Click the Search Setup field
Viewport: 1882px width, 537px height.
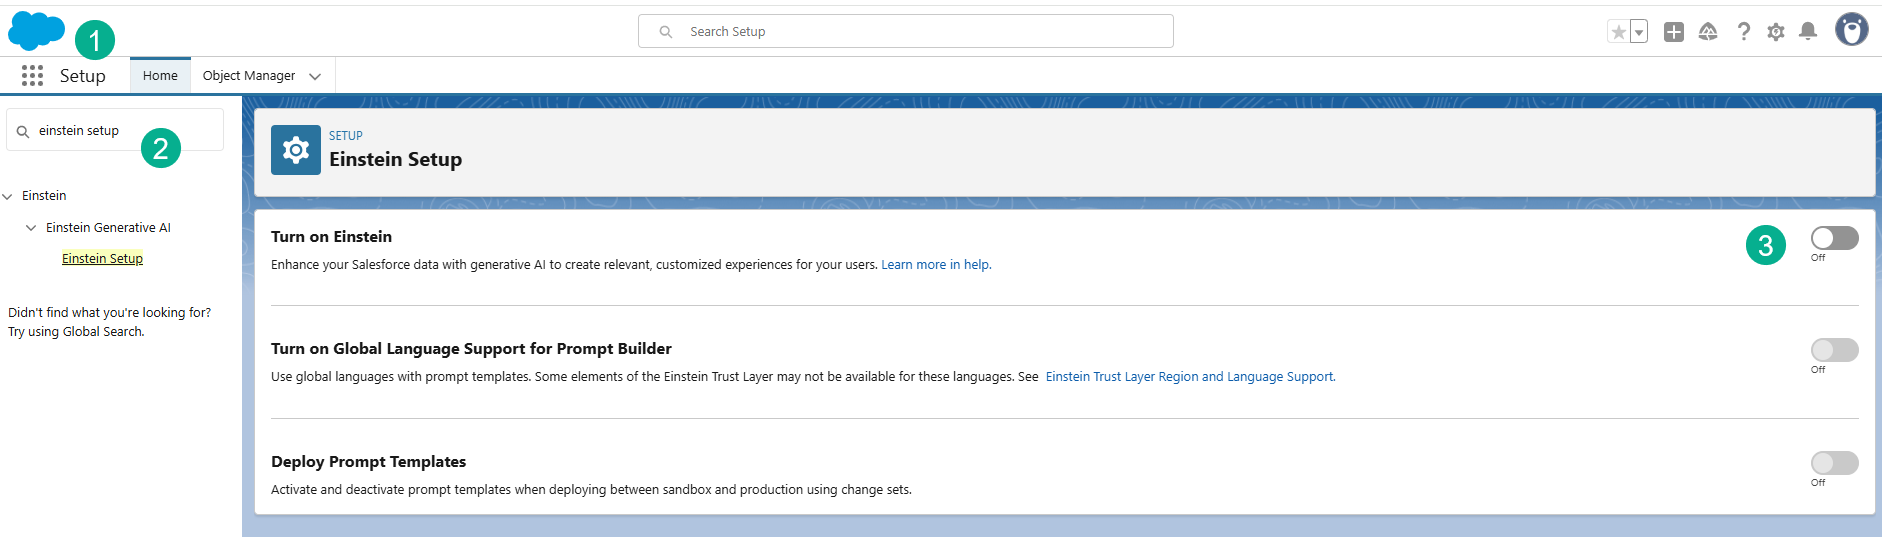(906, 31)
